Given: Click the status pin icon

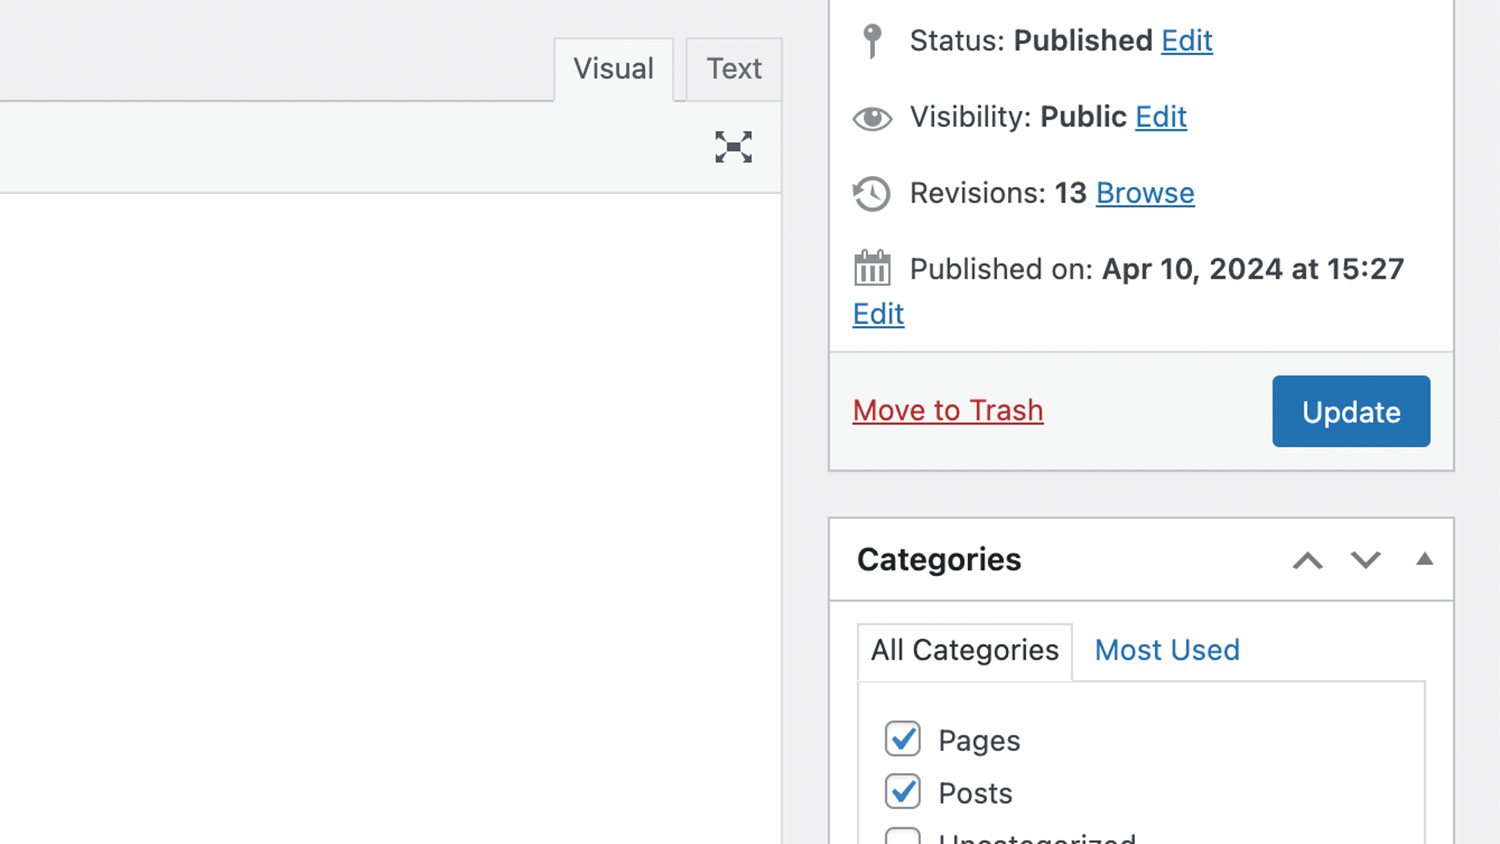Looking at the screenshot, I should (x=872, y=41).
